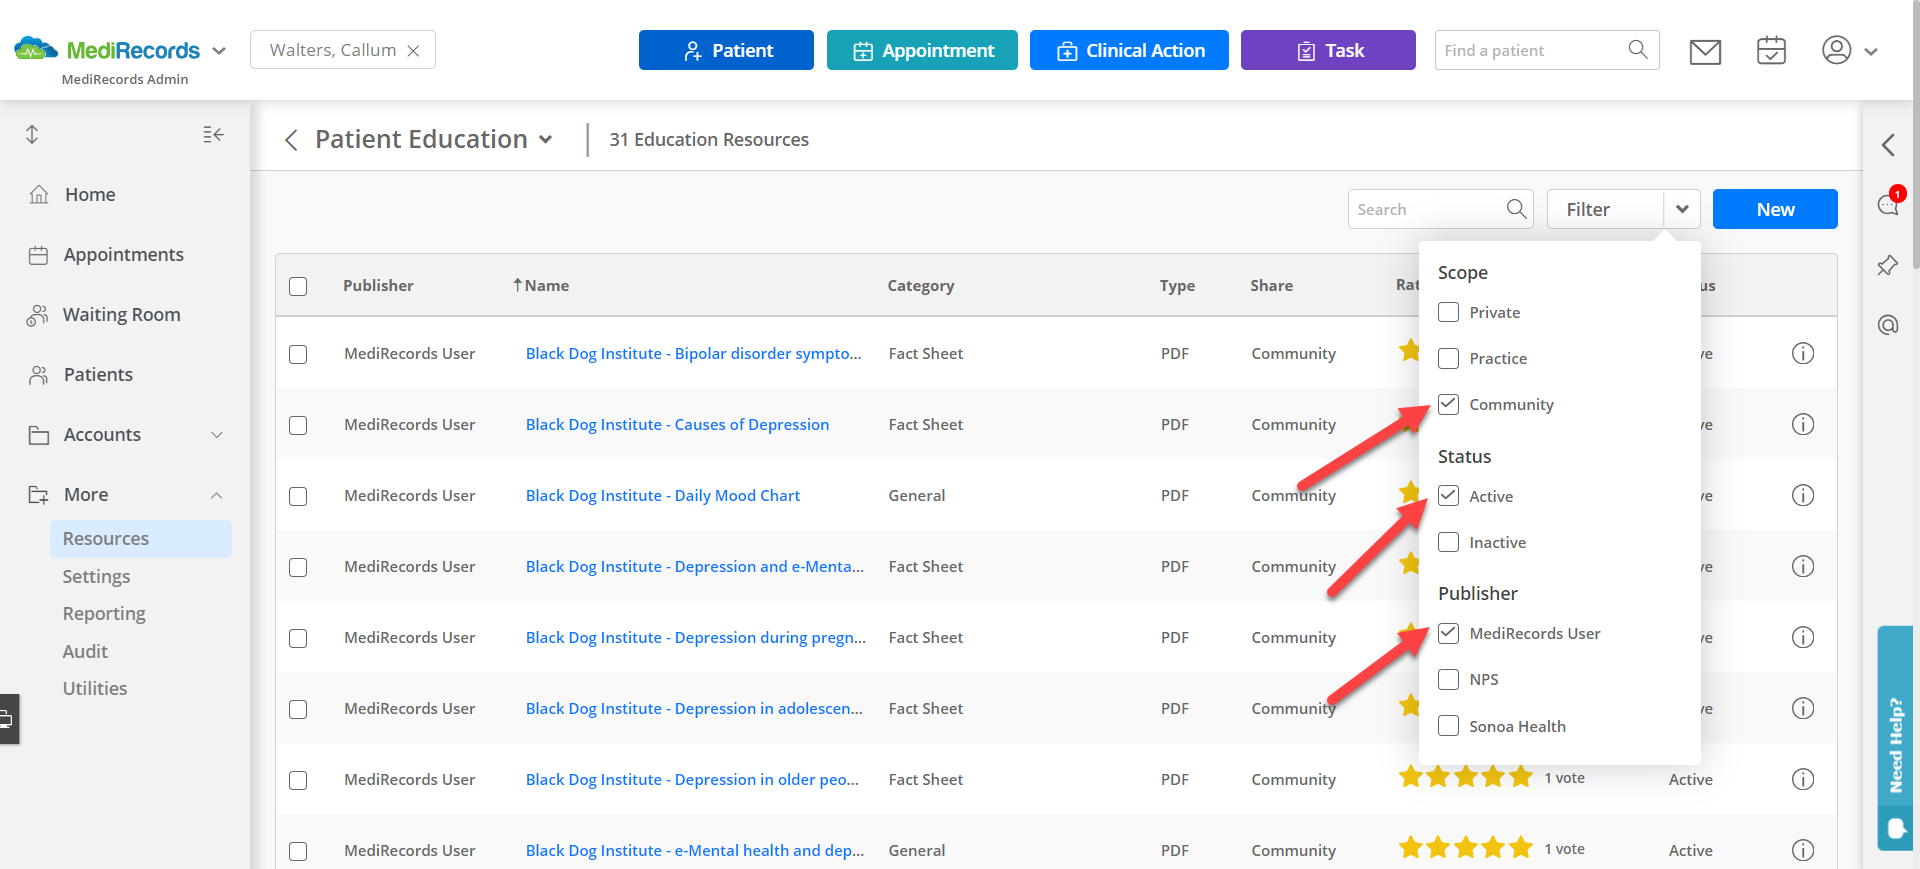
Task: Open info for Depression in older people row
Action: click(x=1802, y=779)
